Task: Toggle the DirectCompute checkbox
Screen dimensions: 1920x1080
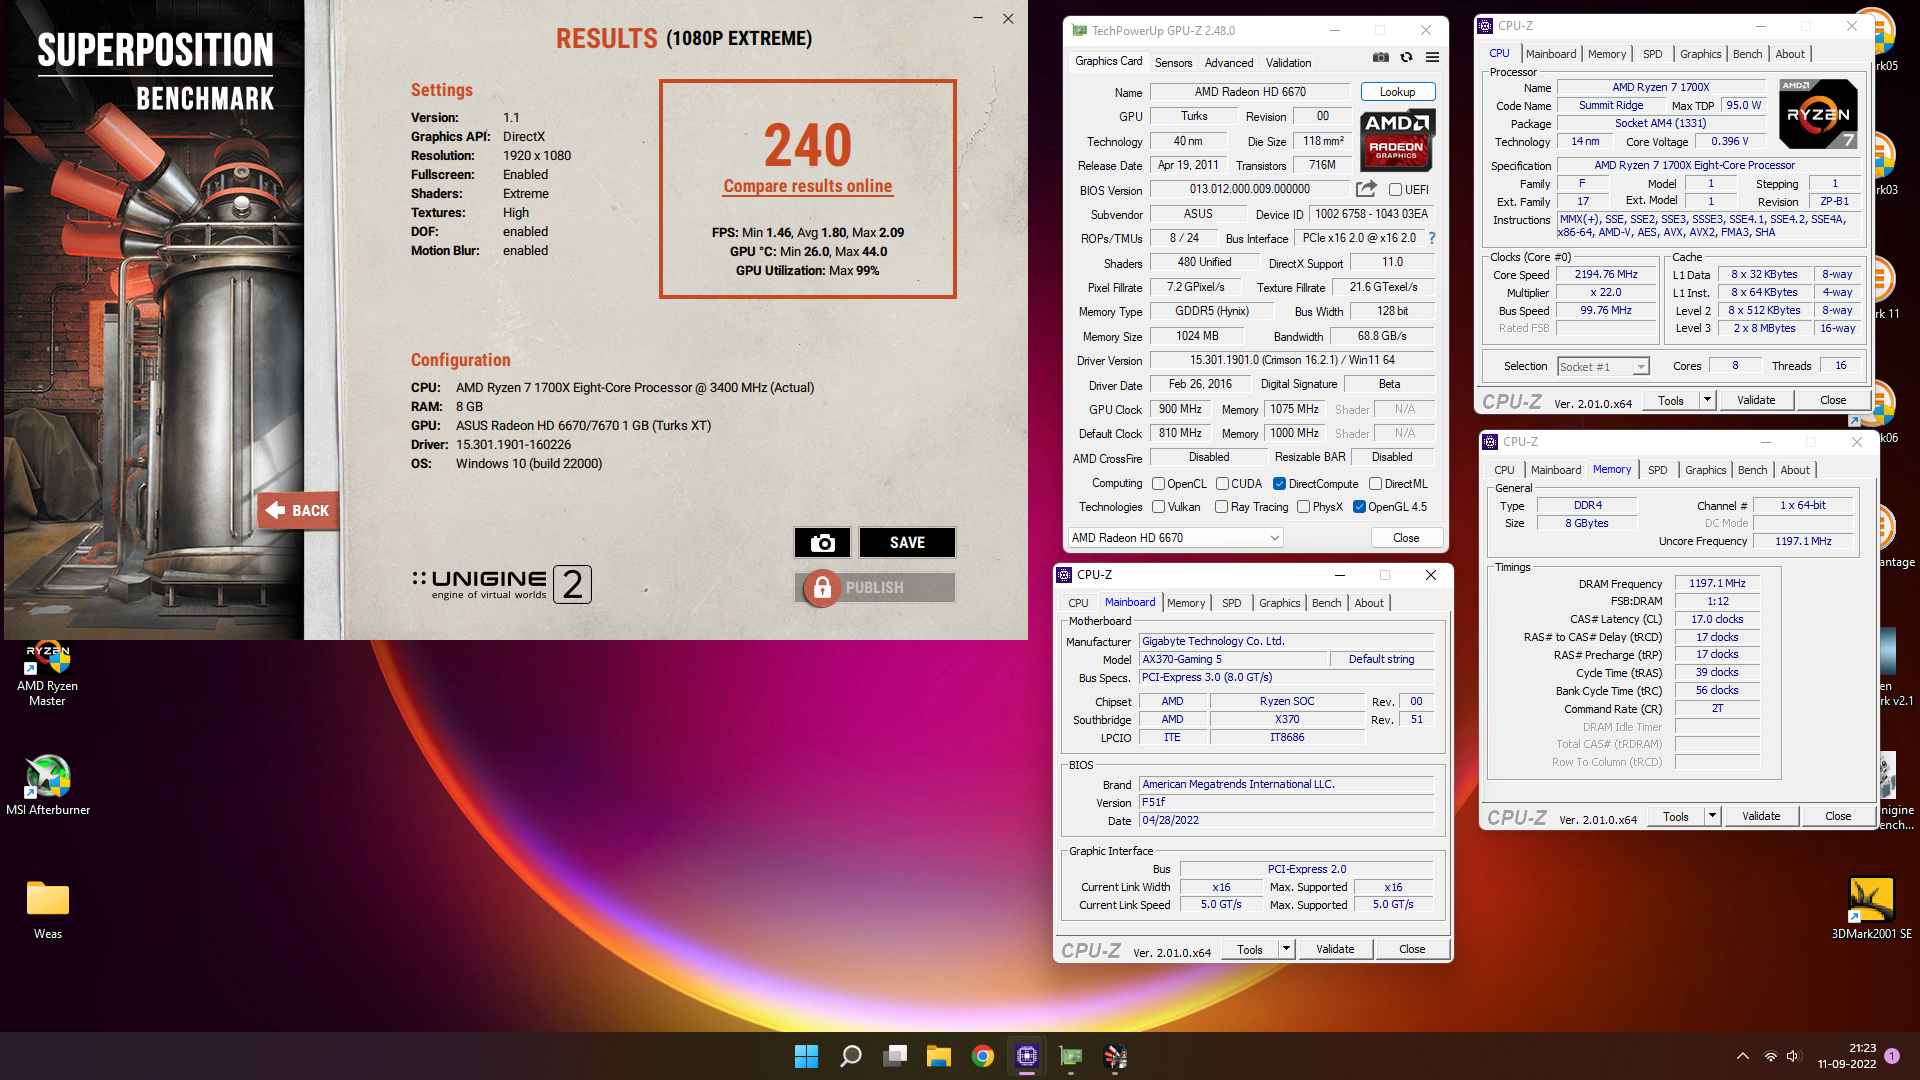Action: pyautogui.click(x=1279, y=484)
